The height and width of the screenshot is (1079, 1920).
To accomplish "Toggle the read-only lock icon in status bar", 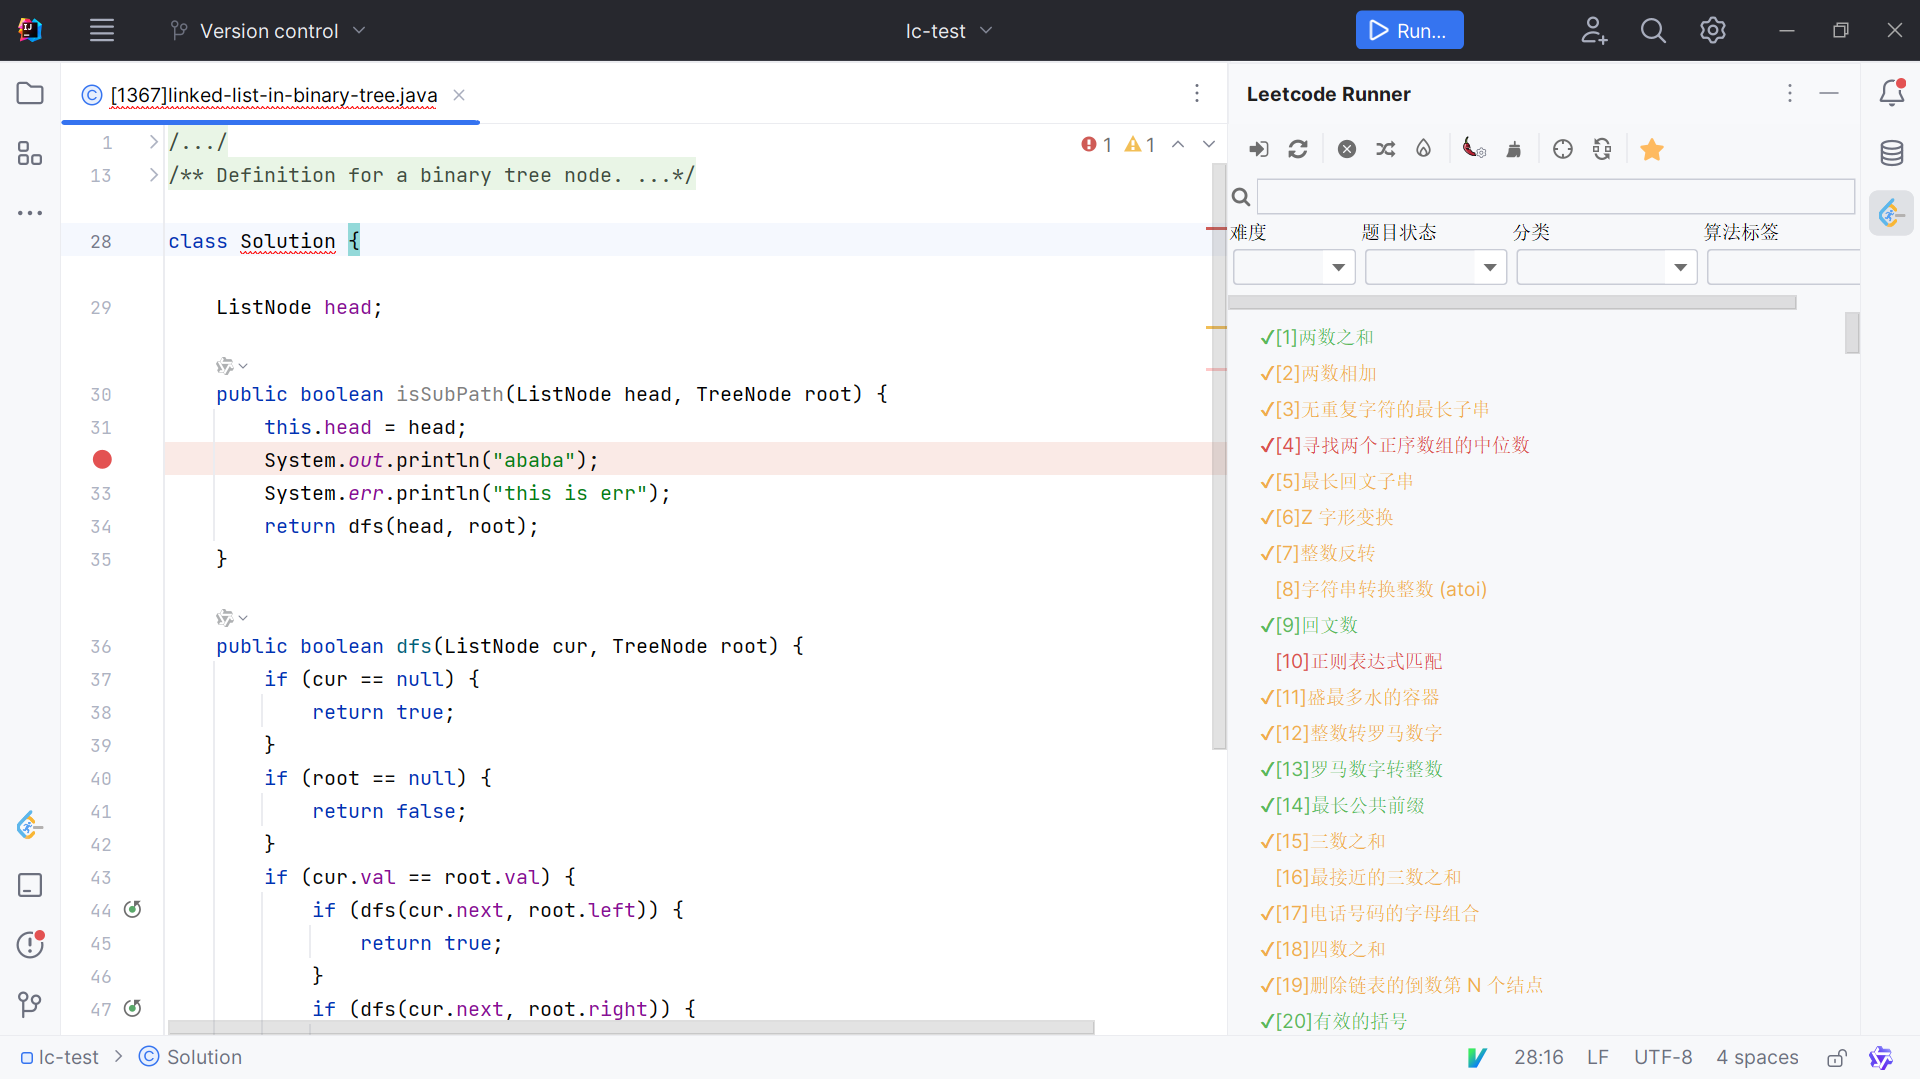I will pos(1837,1057).
